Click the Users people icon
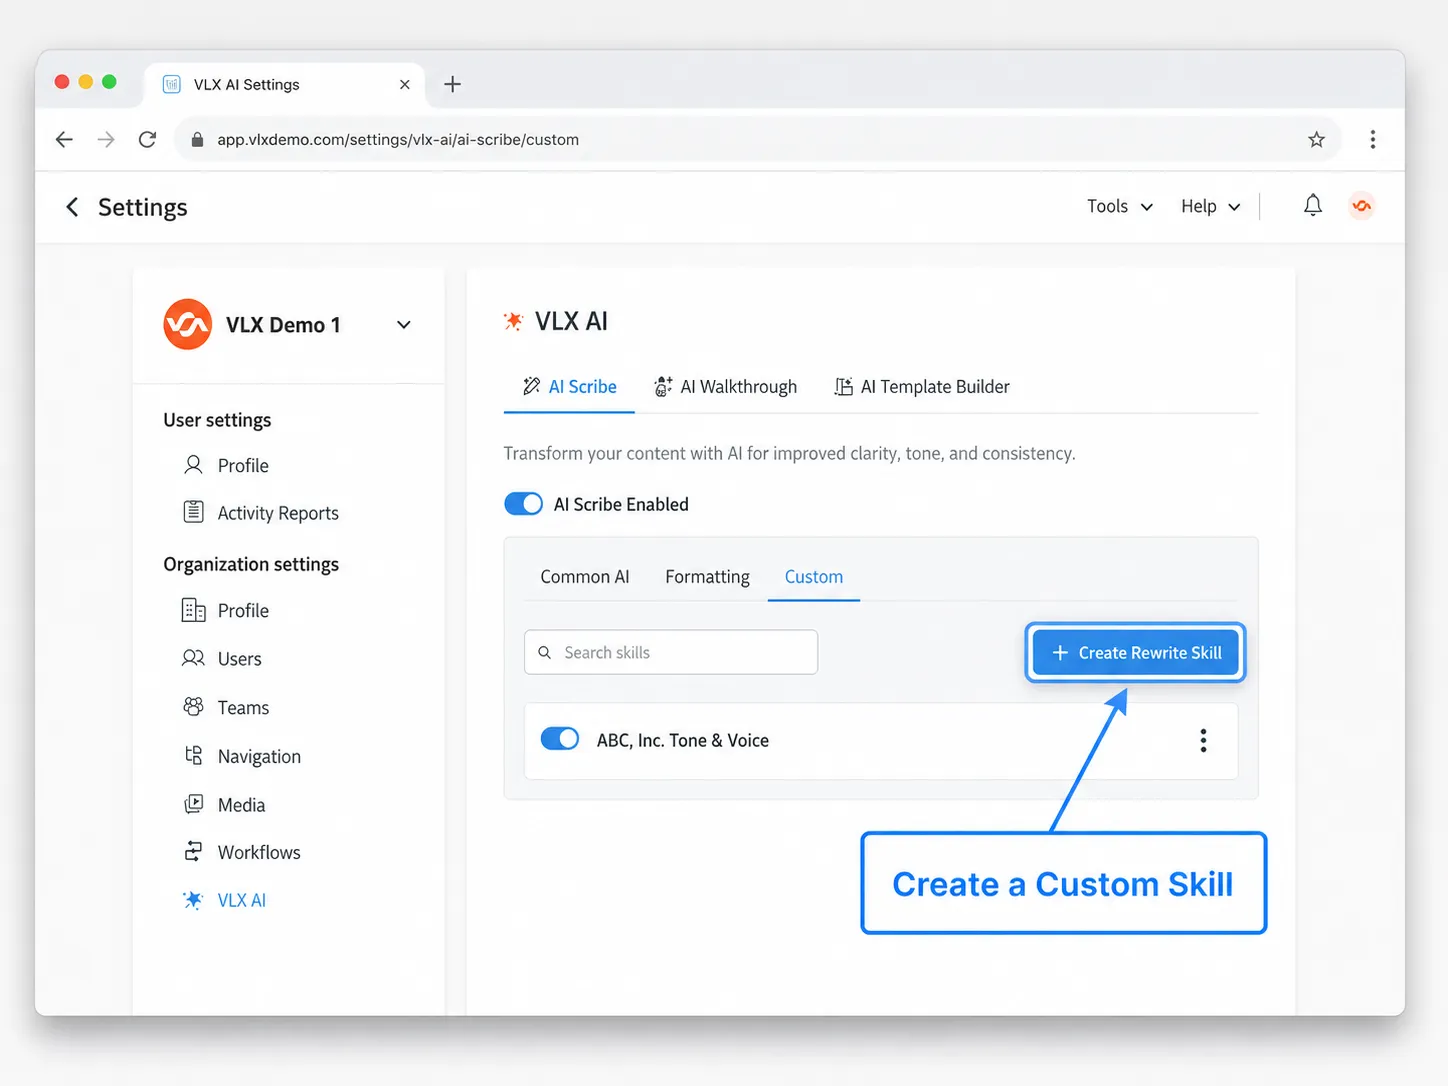1448x1086 pixels. pyautogui.click(x=193, y=658)
